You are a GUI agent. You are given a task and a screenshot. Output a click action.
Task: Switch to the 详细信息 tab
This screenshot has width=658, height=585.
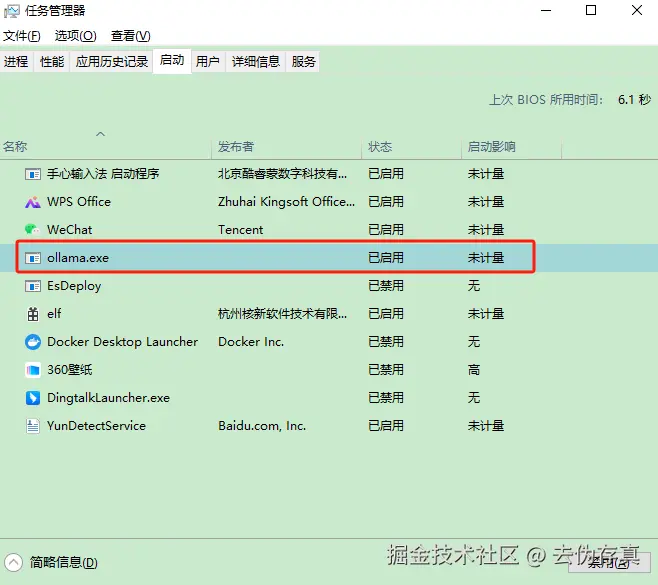(x=256, y=62)
